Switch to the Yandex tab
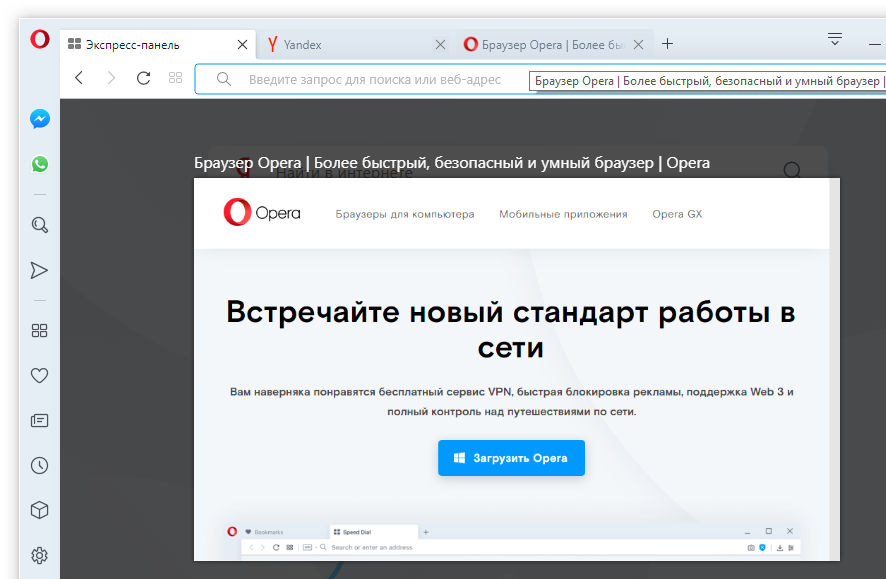Image resolution: width=886 pixels, height=579 pixels. (356, 45)
